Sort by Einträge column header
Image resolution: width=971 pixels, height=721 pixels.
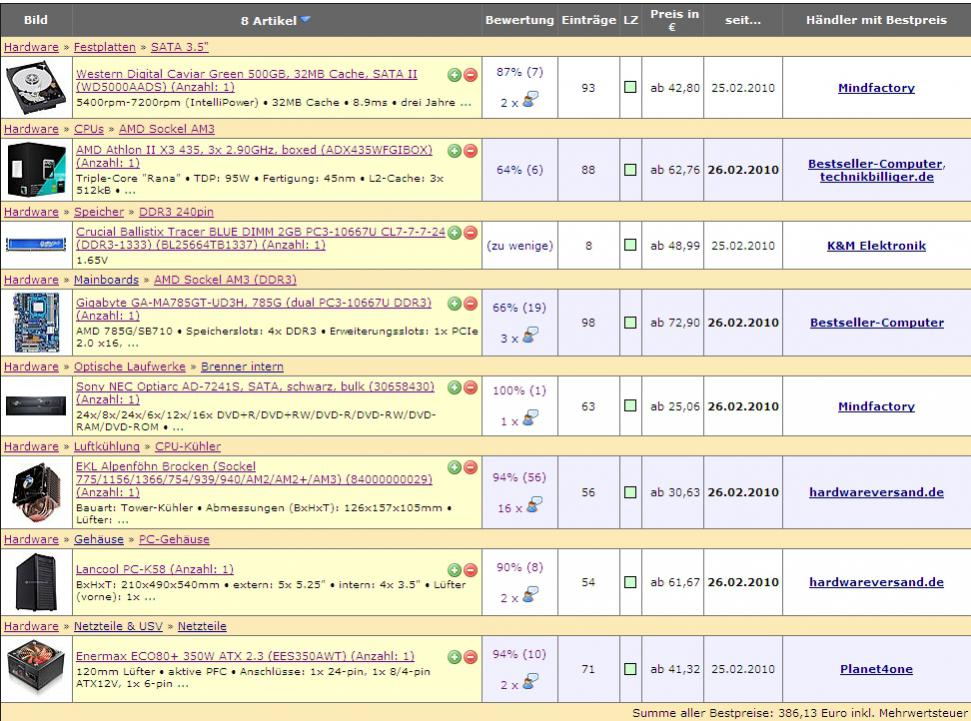click(x=589, y=20)
